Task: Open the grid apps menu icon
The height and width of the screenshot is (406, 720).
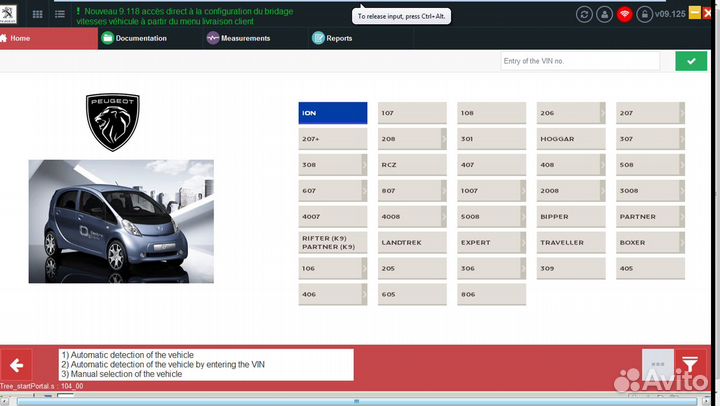Action: click(38, 14)
